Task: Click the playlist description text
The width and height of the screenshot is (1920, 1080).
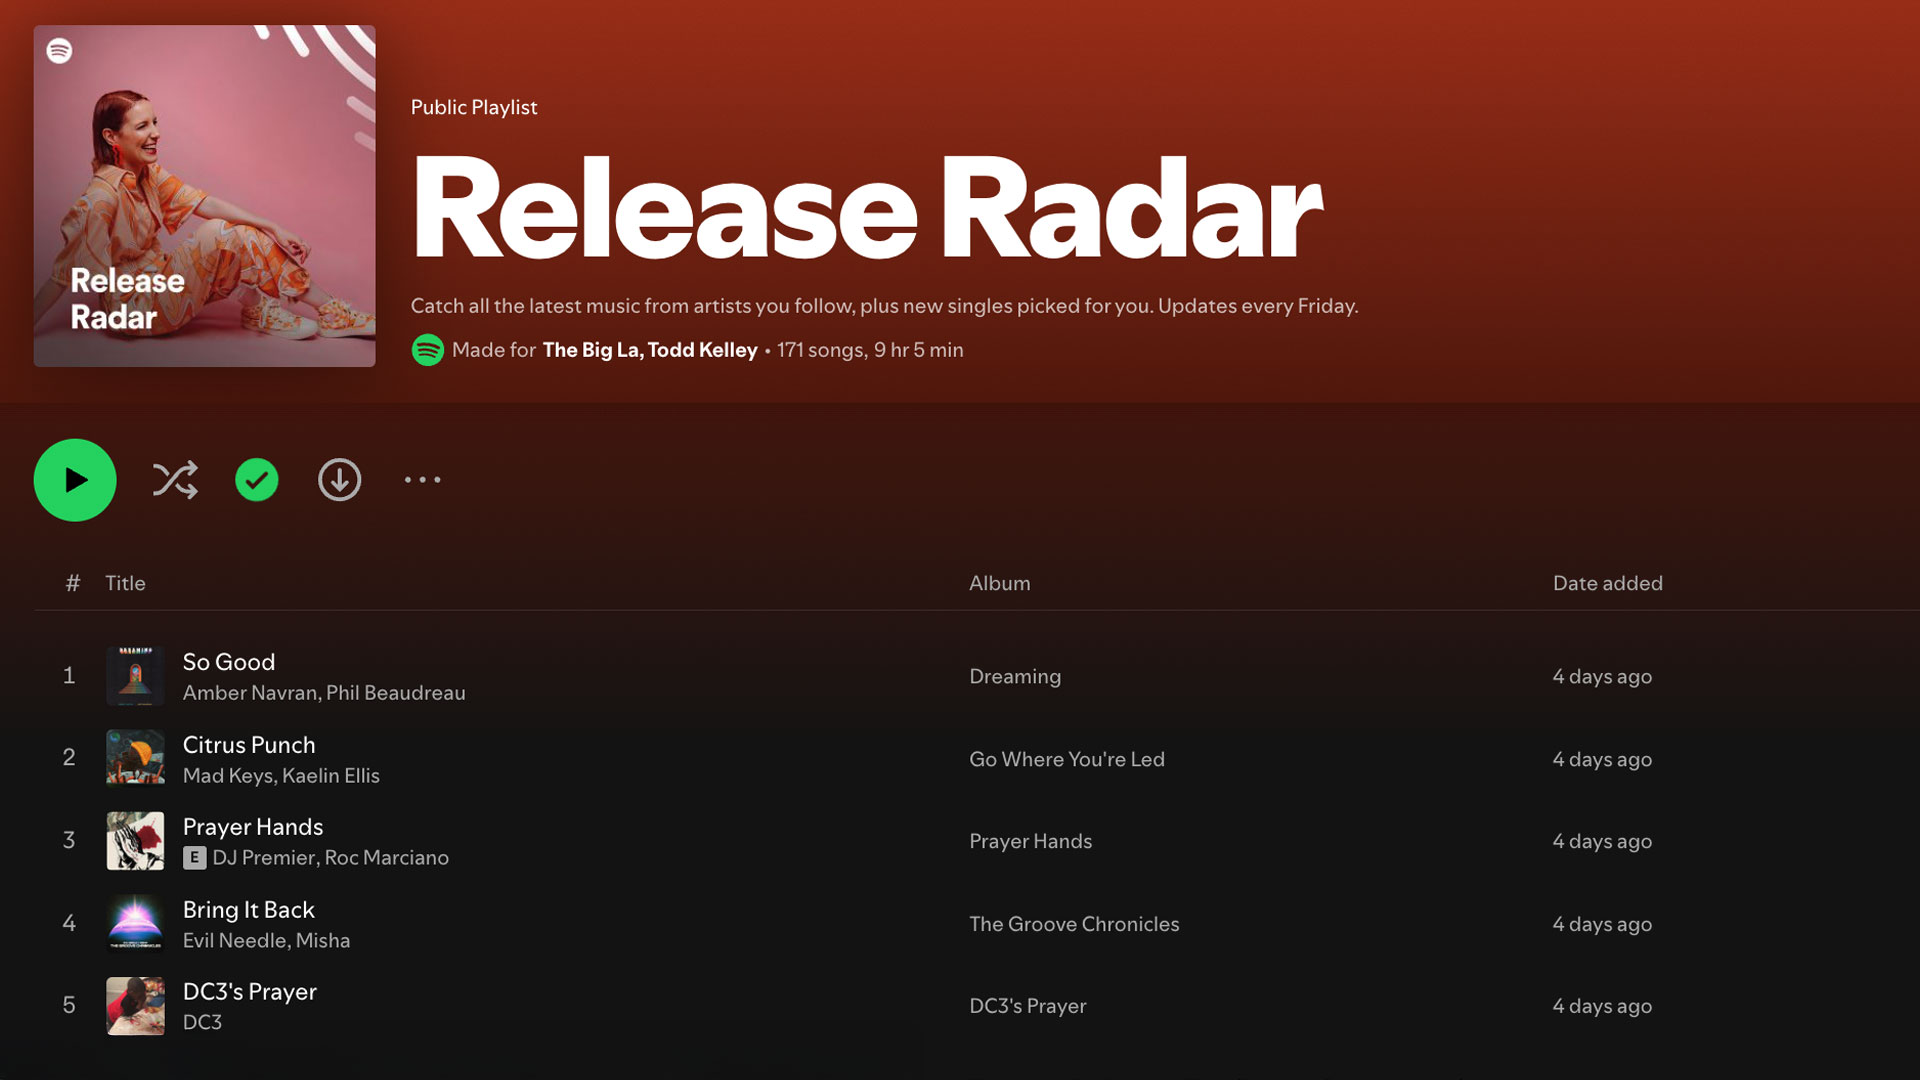Action: tap(884, 306)
